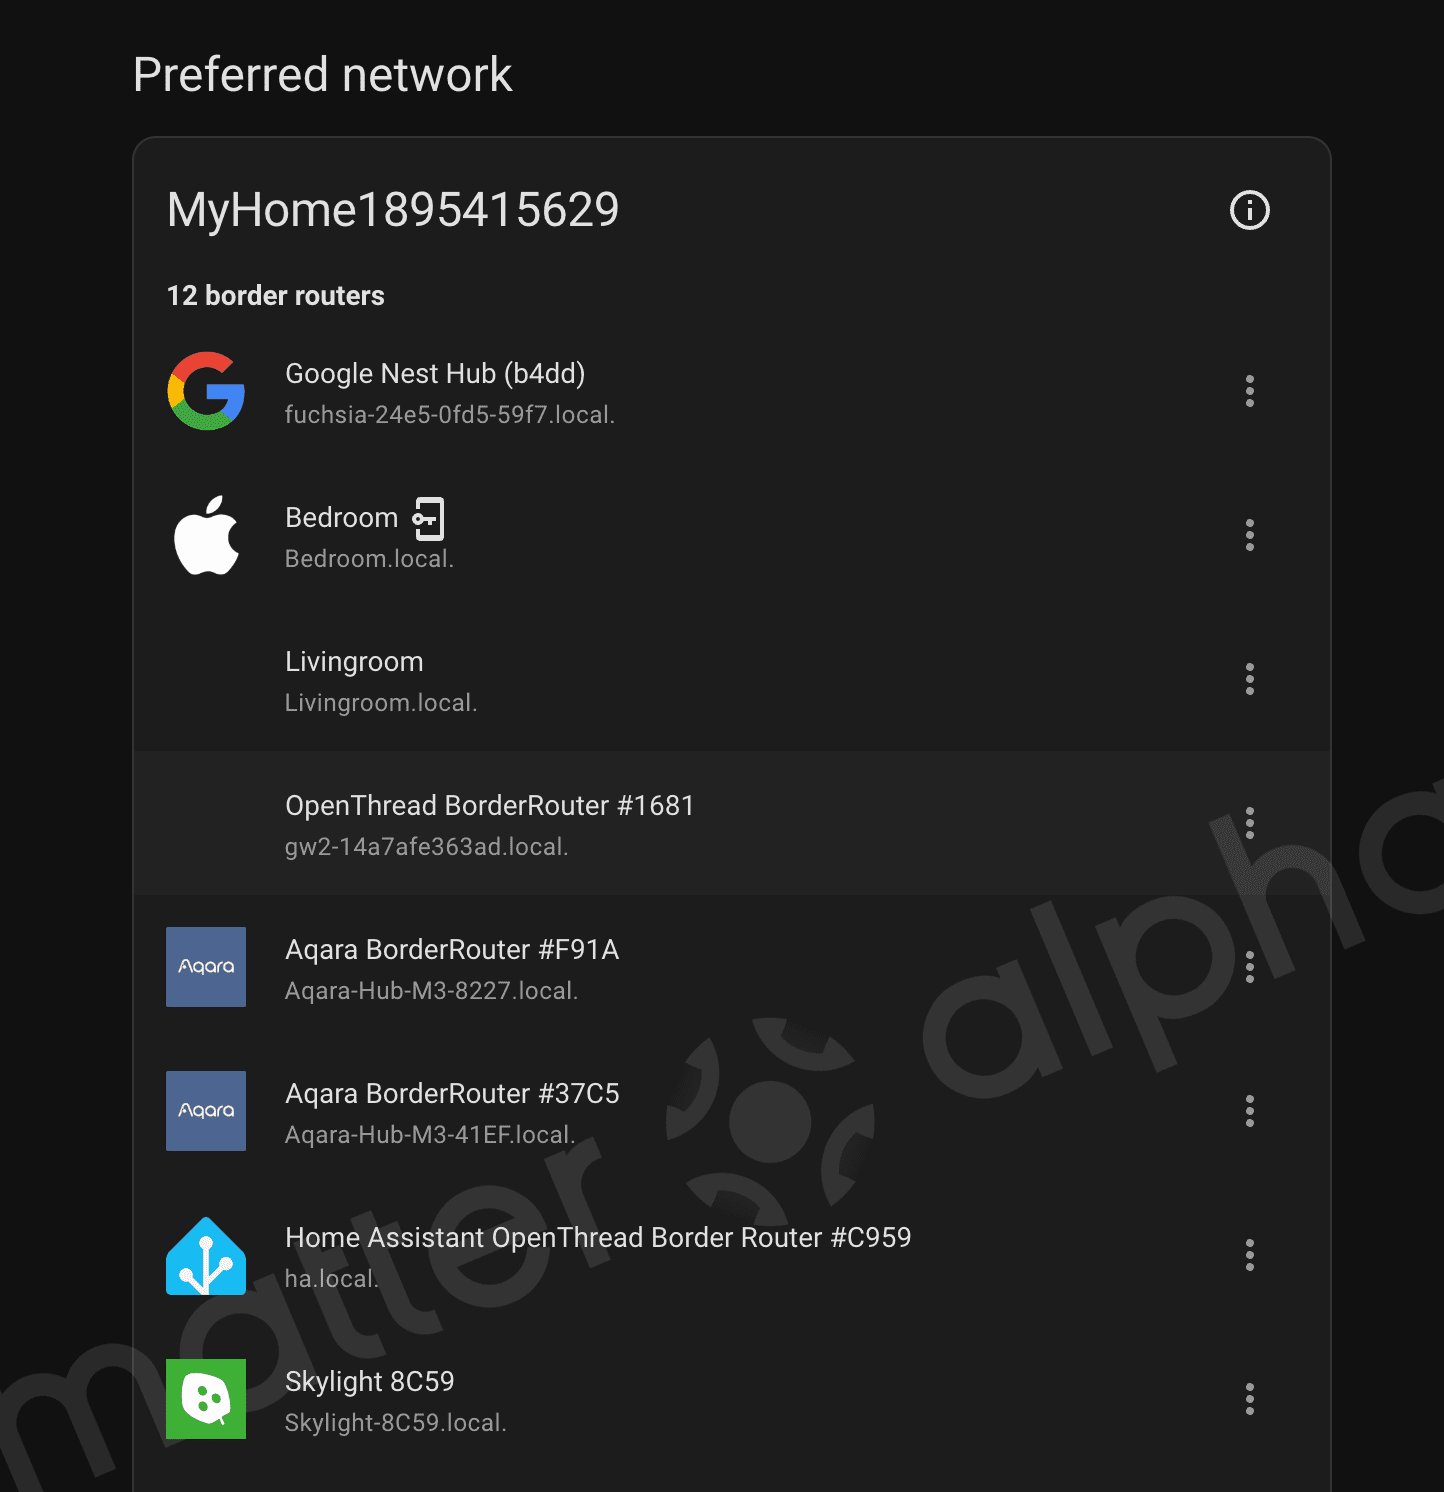
Task: Click the Google logo icon
Action: click(206, 391)
